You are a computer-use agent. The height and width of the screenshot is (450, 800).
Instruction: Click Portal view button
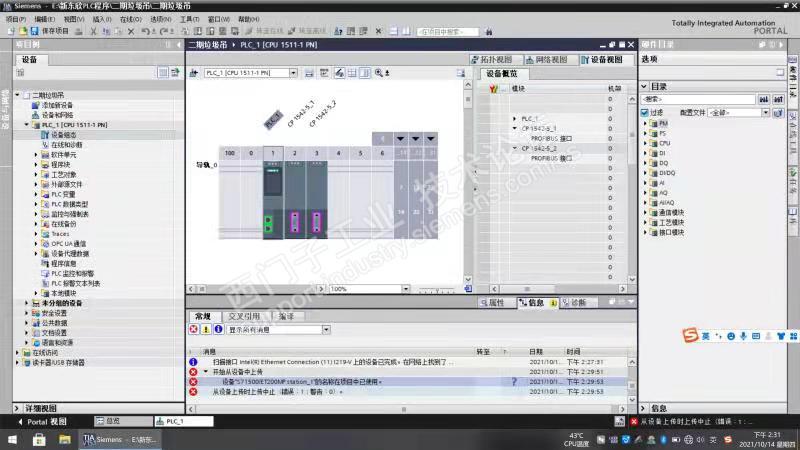click(x=43, y=421)
